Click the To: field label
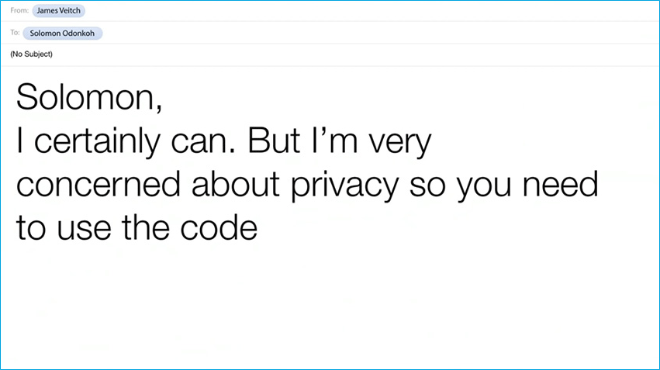 point(15,32)
